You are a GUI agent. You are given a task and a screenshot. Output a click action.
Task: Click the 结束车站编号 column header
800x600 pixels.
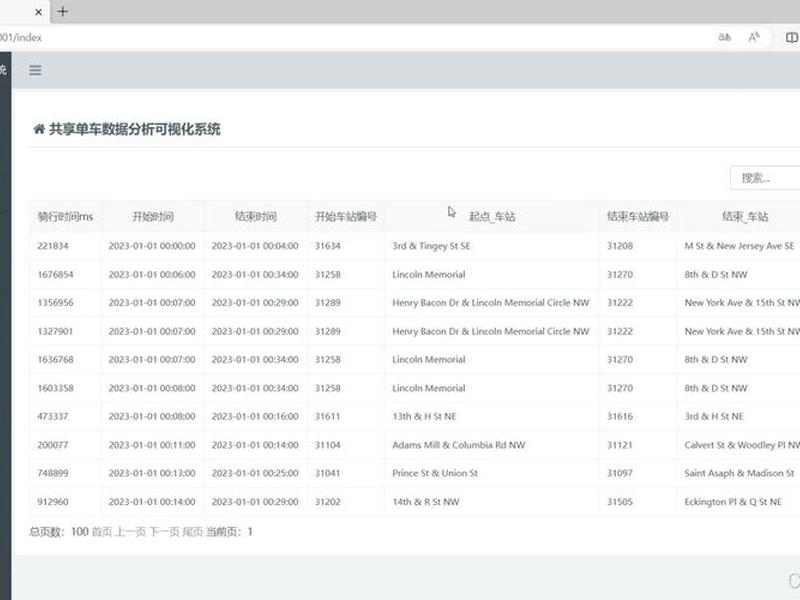pos(638,217)
